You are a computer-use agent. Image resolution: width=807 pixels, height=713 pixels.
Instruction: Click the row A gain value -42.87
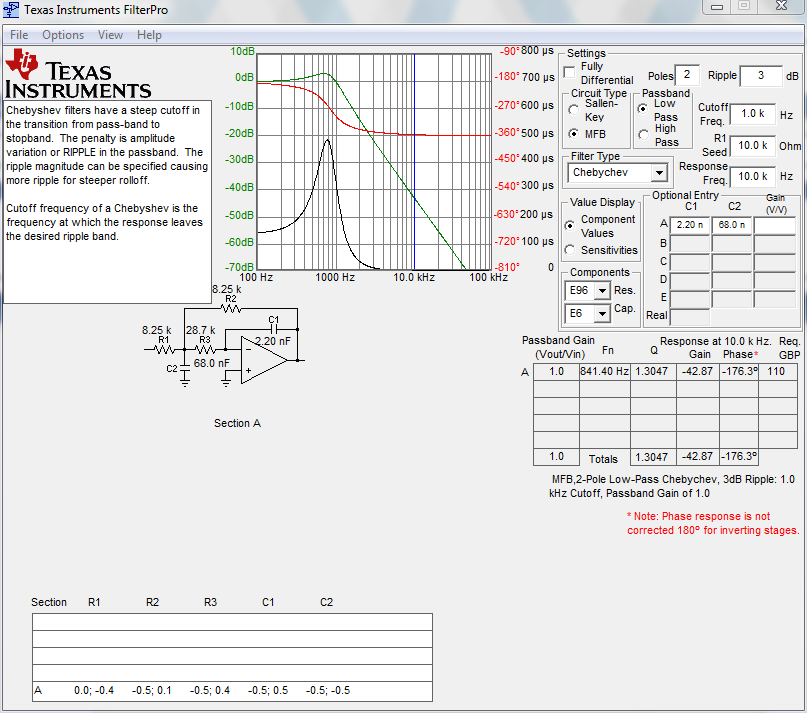pyautogui.click(x=697, y=371)
